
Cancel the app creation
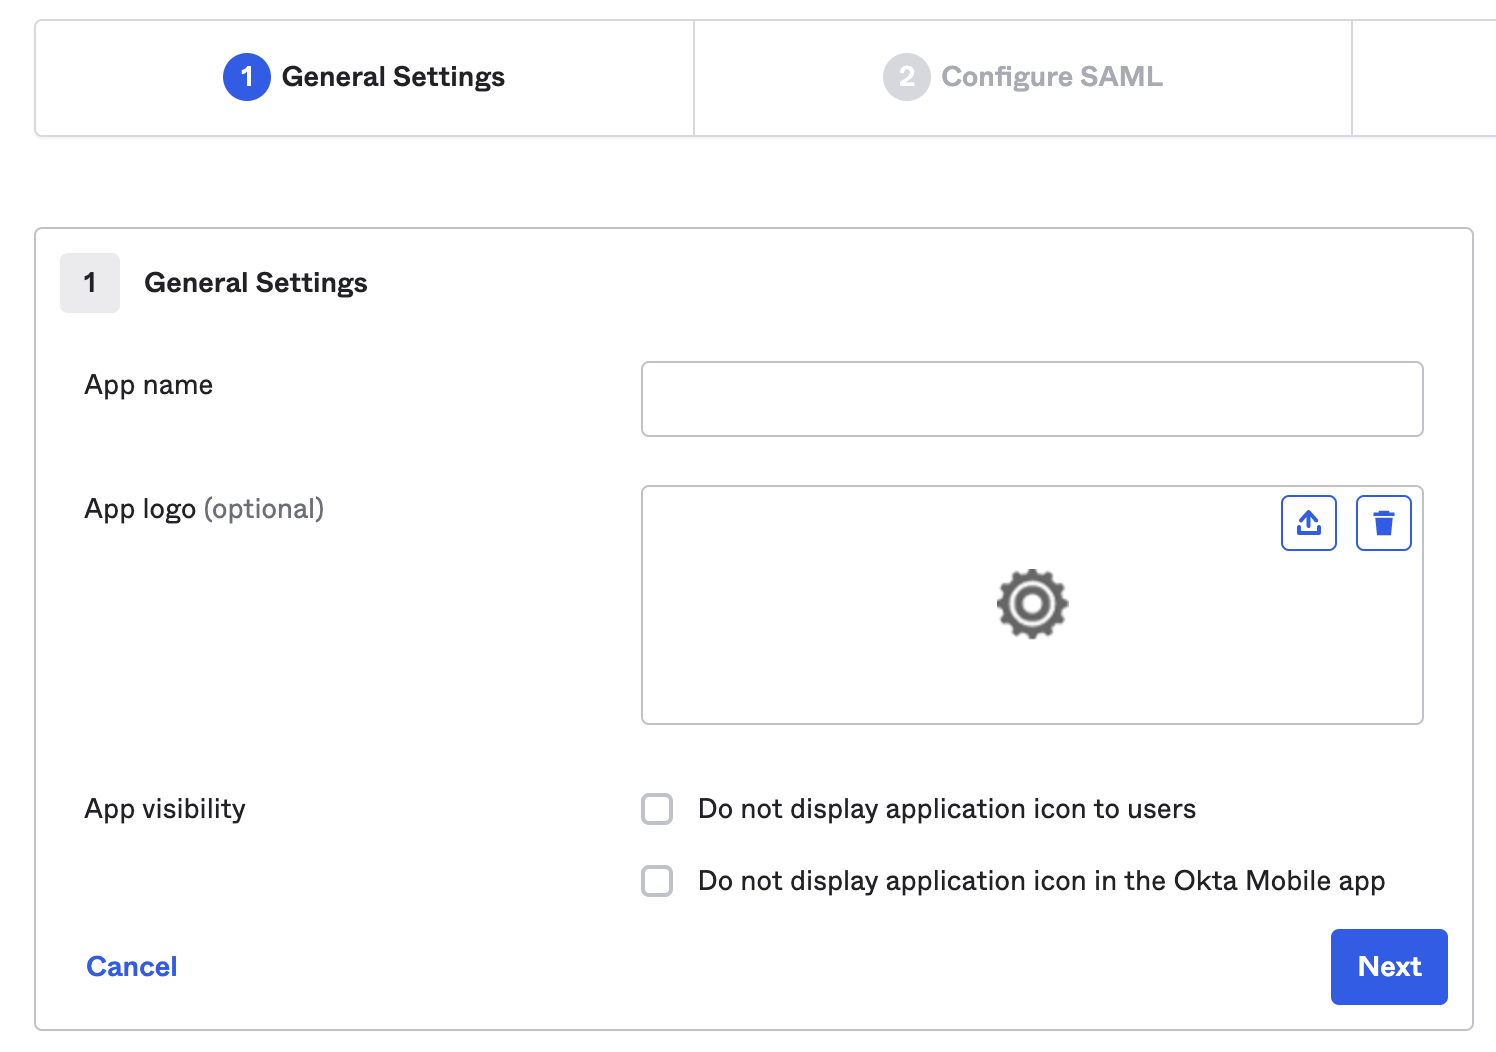tap(132, 966)
